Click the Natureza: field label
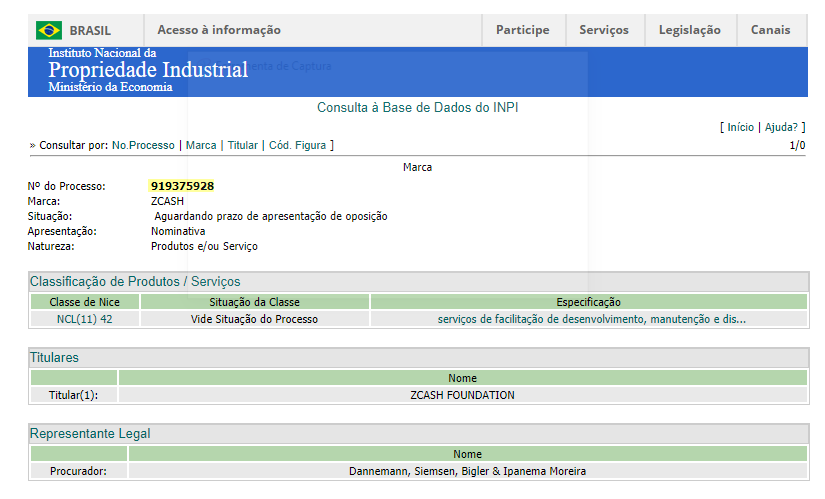This screenshot has height=499, width=825. [x=51, y=246]
